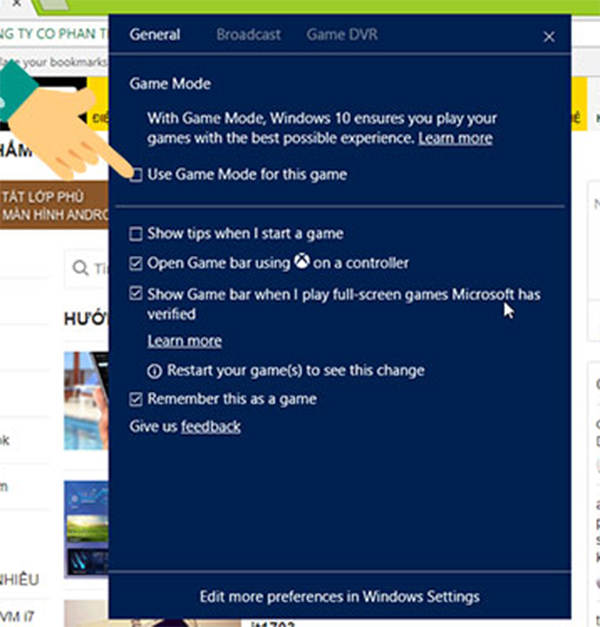Screen dimensions: 600x627
Task: Open the Broadcast tab
Action: click(x=248, y=35)
